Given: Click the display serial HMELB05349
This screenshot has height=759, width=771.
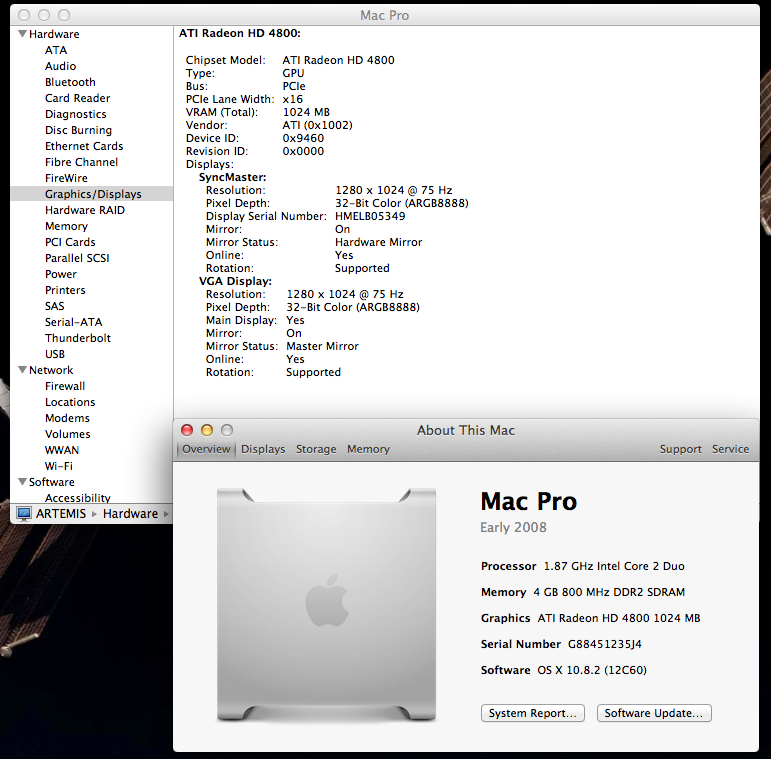Looking at the screenshot, I should (x=370, y=216).
